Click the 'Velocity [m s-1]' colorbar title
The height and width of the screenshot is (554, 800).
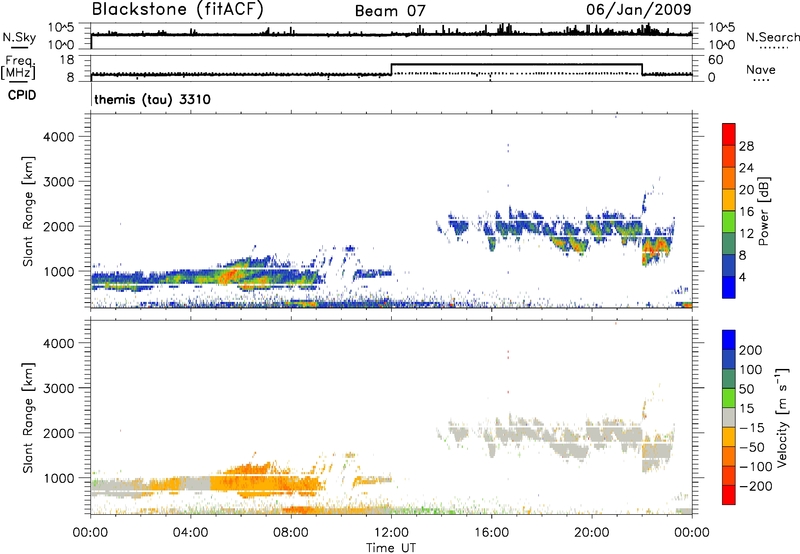point(782,418)
